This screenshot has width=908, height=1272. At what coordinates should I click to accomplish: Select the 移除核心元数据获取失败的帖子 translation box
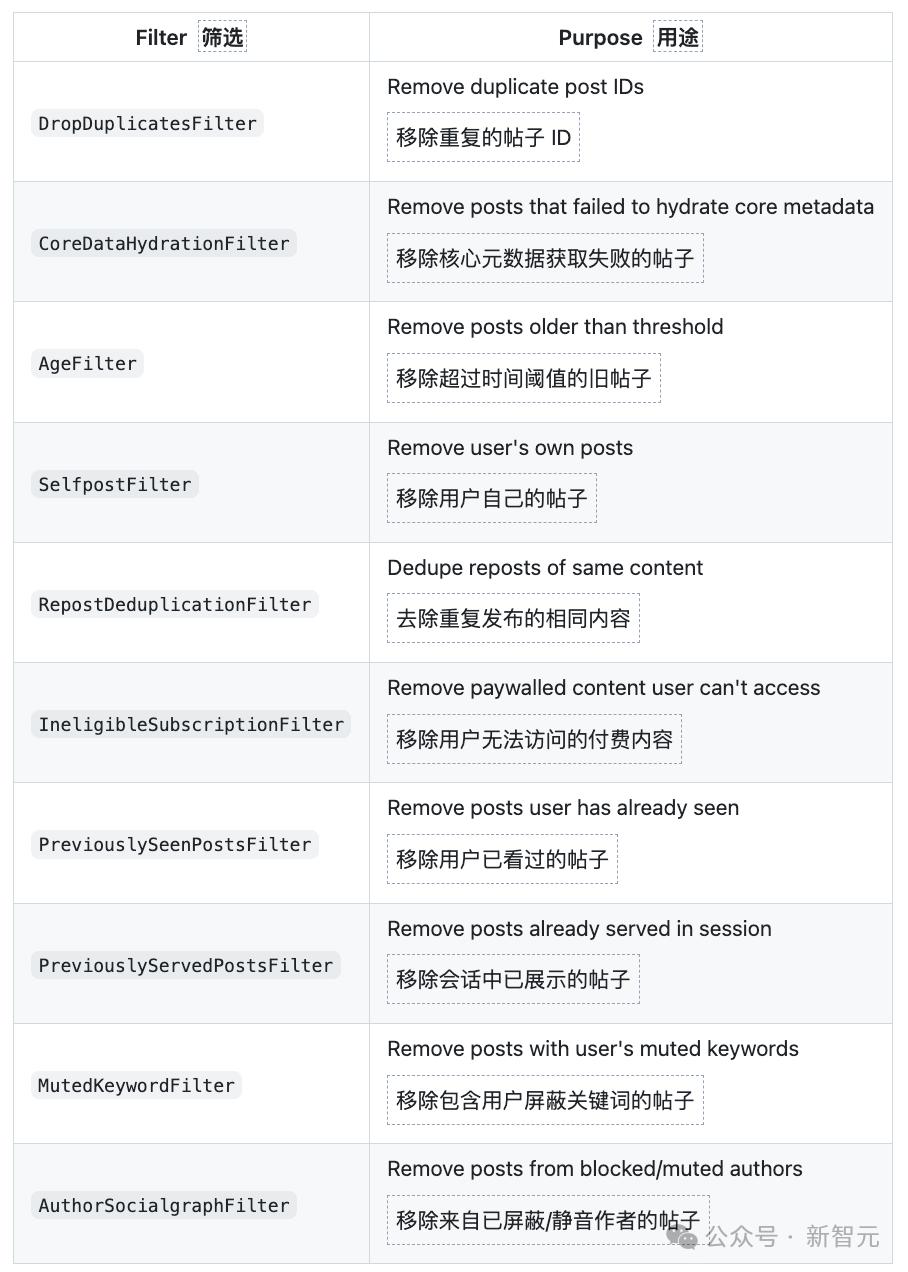(545, 258)
